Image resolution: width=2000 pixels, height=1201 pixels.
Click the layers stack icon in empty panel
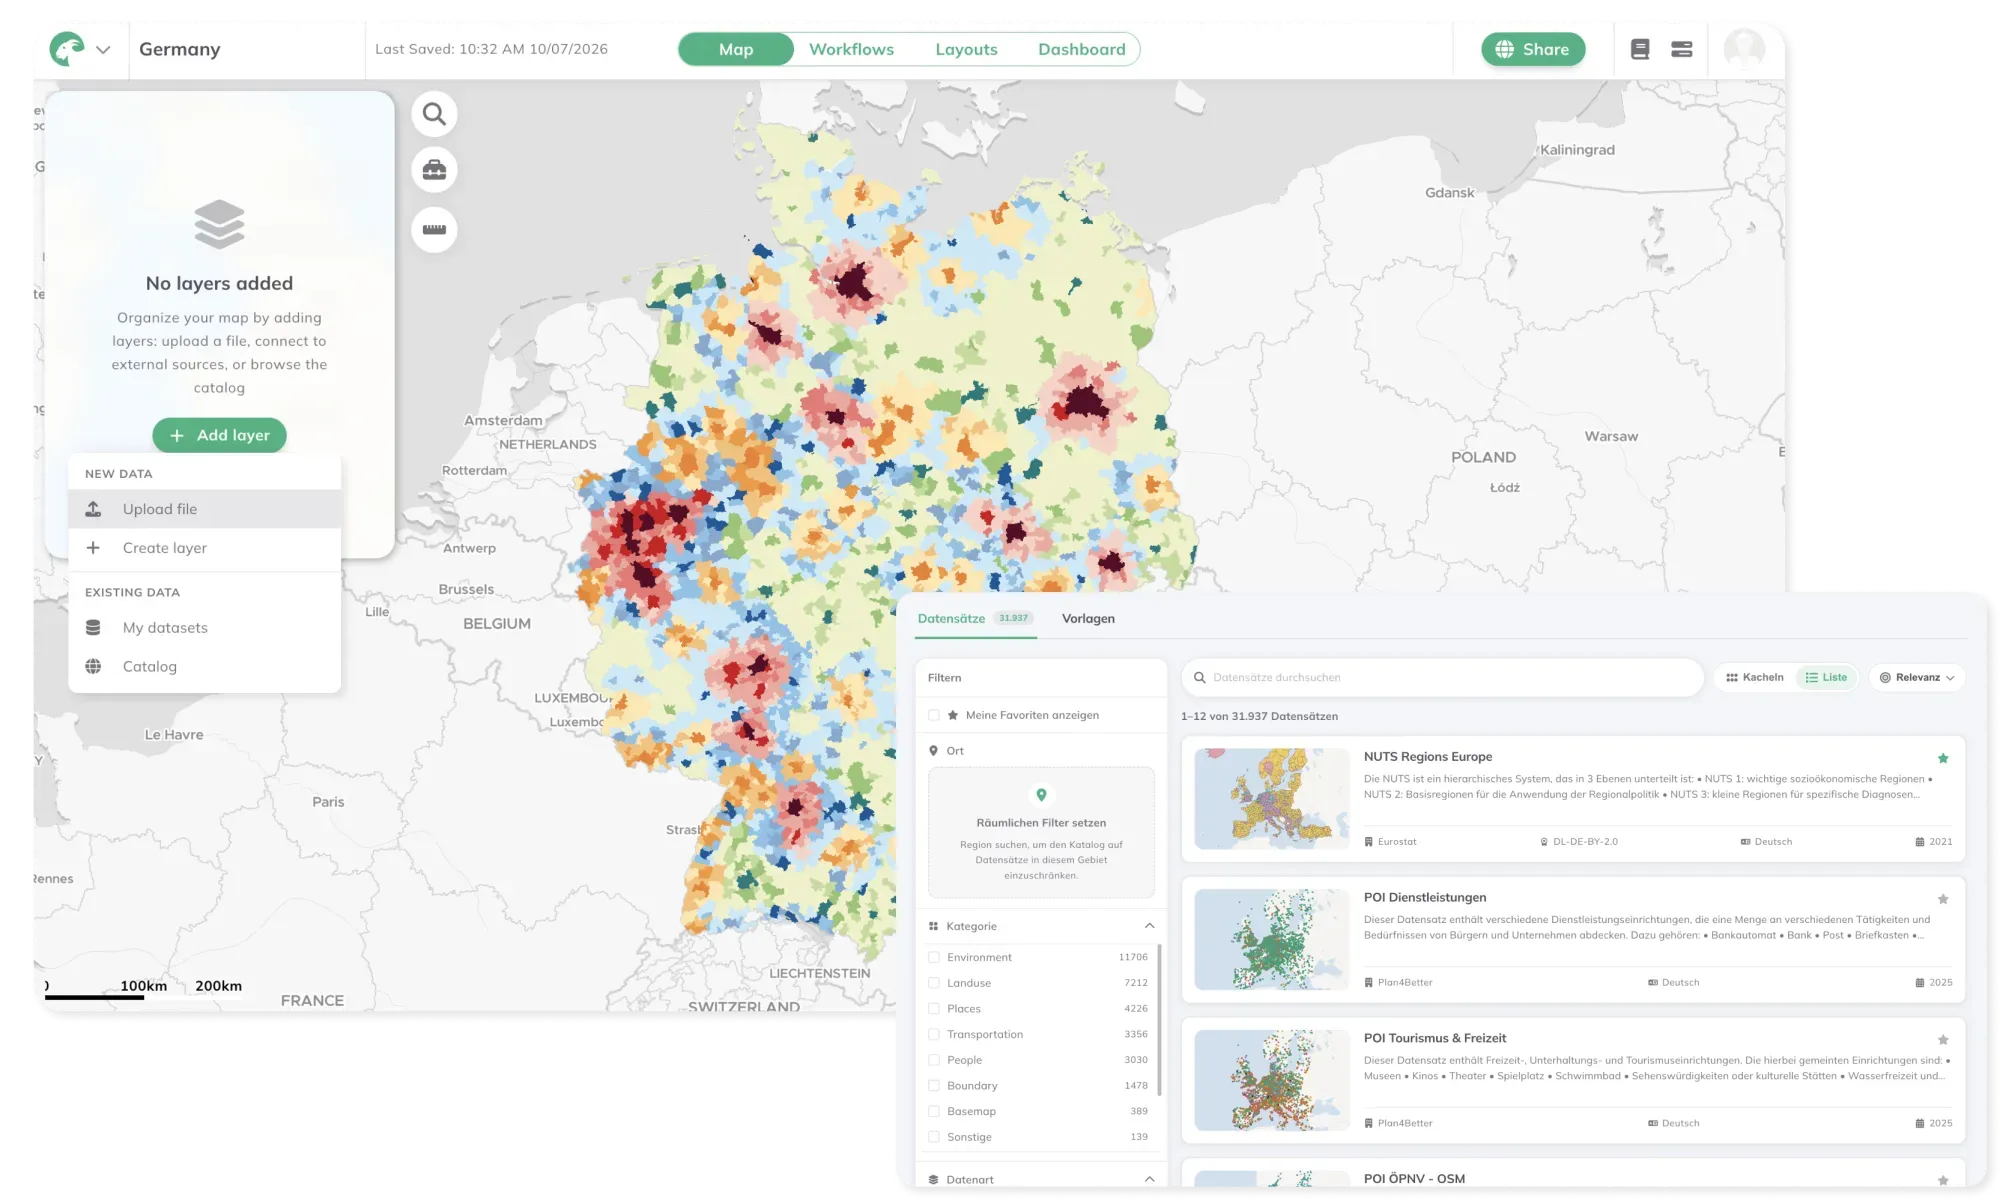coord(219,224)
